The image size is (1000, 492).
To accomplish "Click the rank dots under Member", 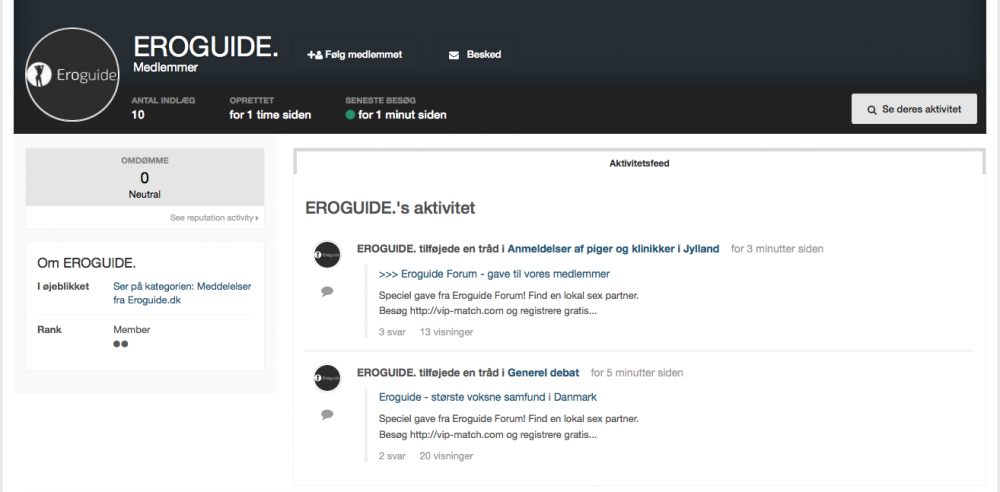I will coord(121,344).
